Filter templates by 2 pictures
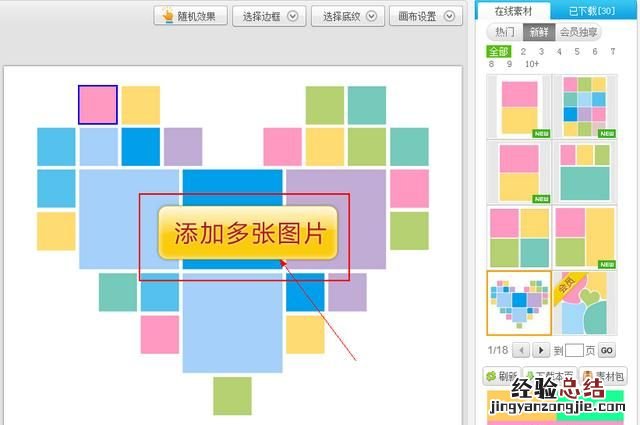This screenshot has width=640, height=425. 523,51
